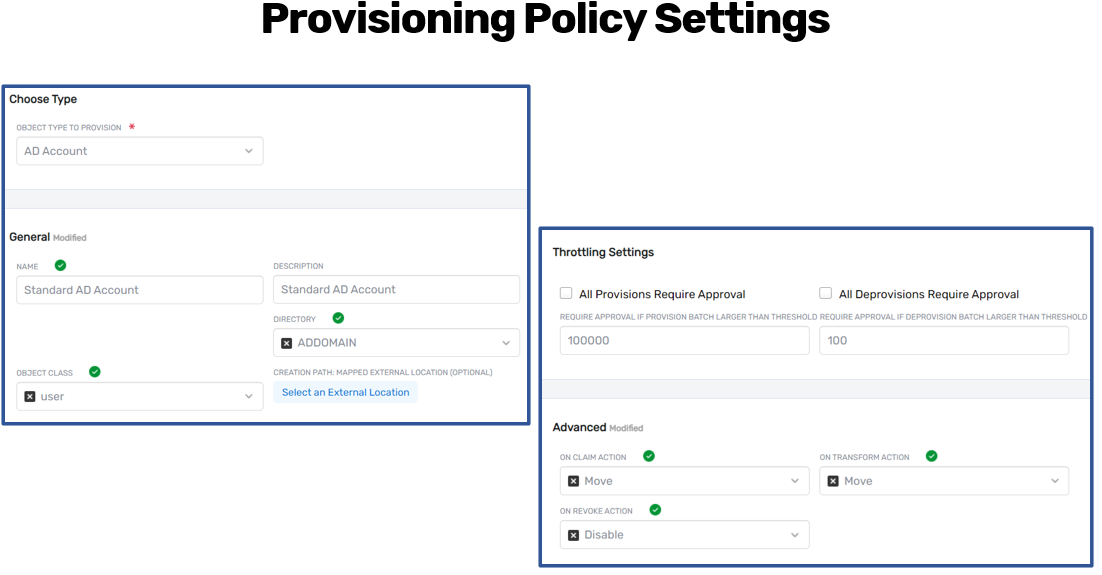
Task: Click green check icon beside OBJECT CLASS
Action: click(x=95, y=371)
